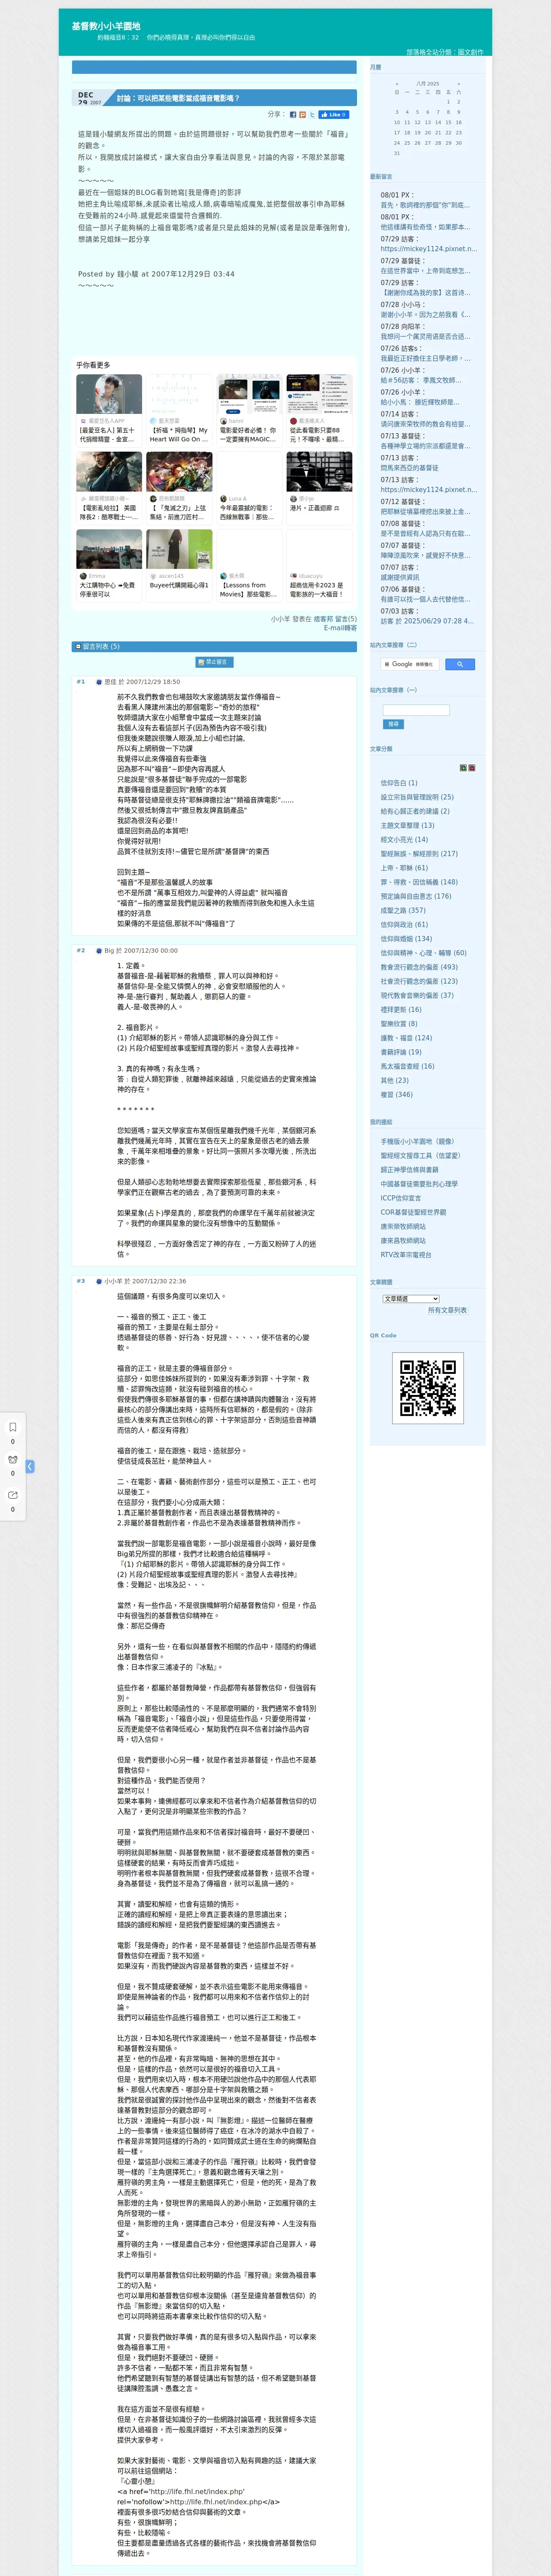
Task: Open 圖文創作 blog category link
Action: pyautogui.click(x=470, y=52)
